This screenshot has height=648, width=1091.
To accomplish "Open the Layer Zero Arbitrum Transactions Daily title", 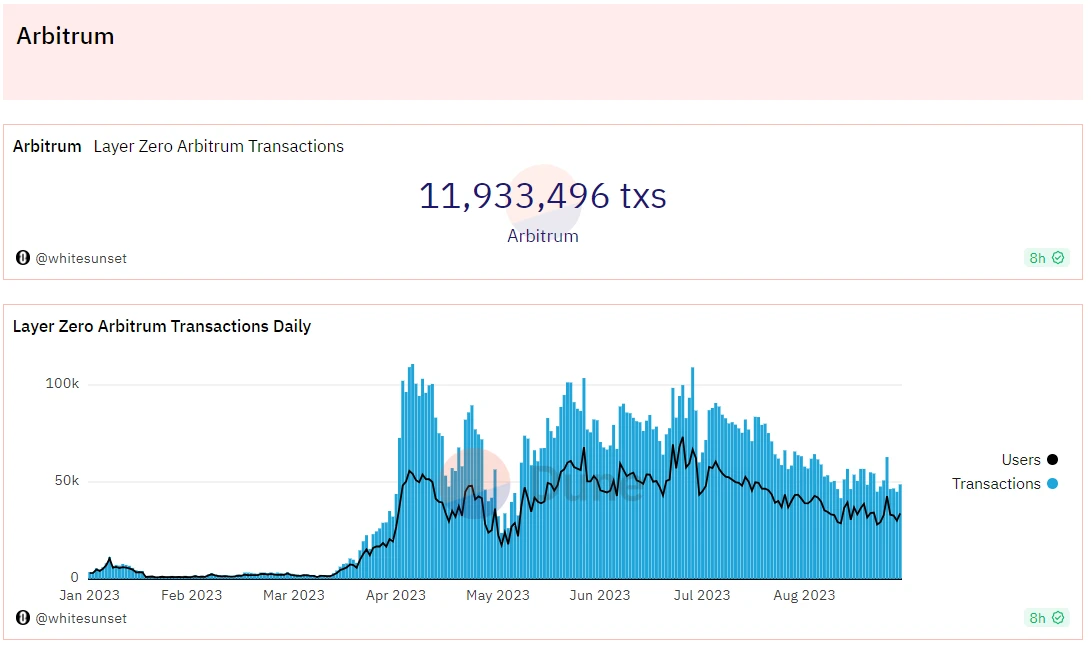I will point(161,326).
